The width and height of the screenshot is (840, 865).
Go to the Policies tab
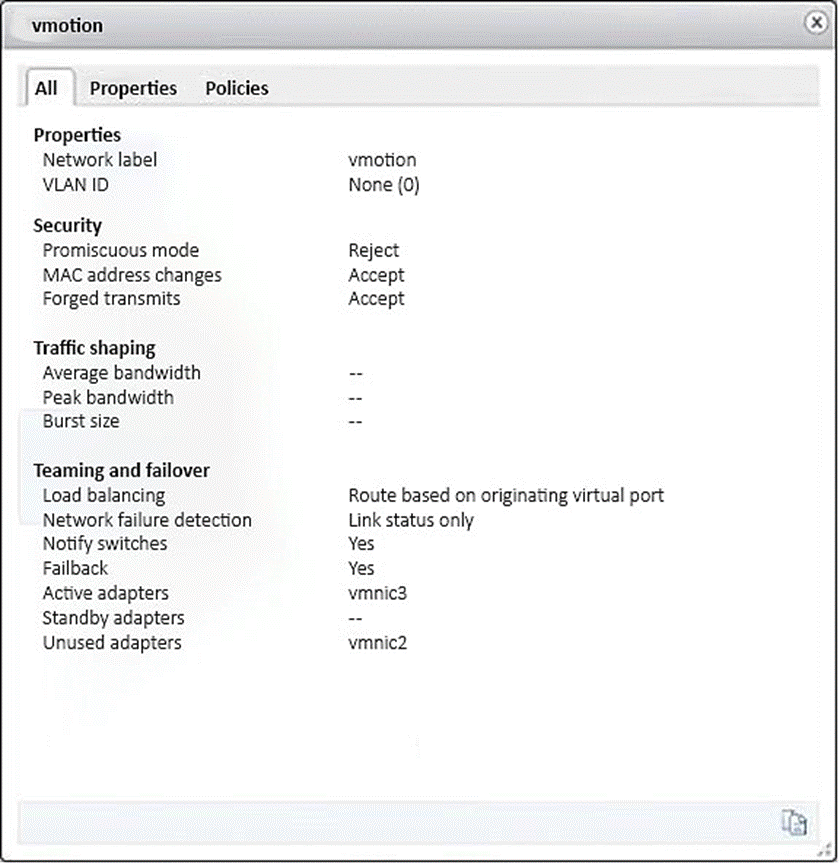(x=237, y=88)
